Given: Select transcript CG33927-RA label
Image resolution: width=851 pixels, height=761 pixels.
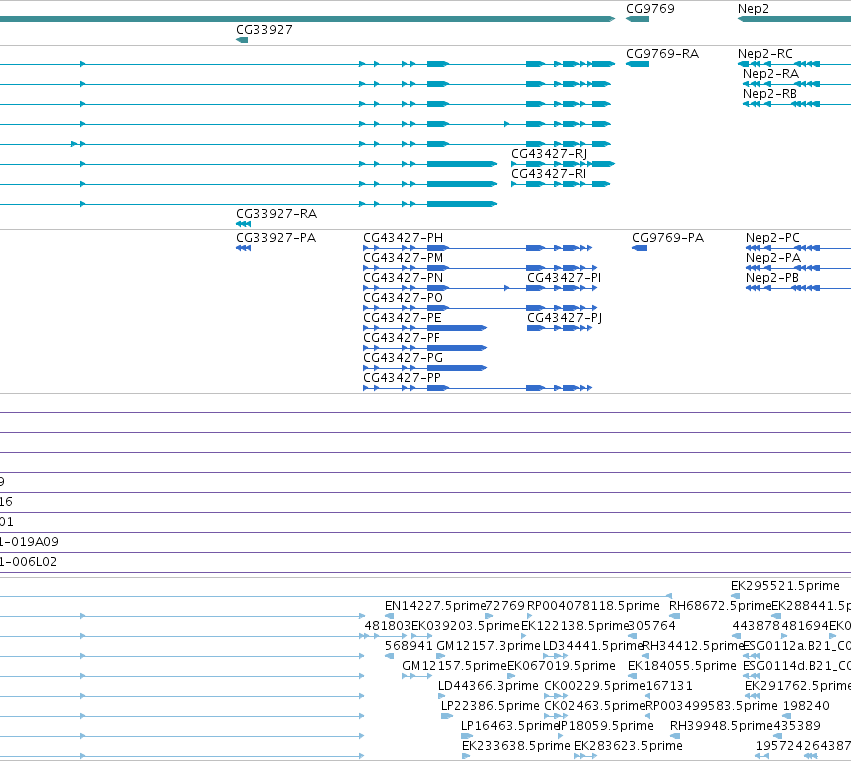Looking at the screenshot, I should [x=276, y=214].
